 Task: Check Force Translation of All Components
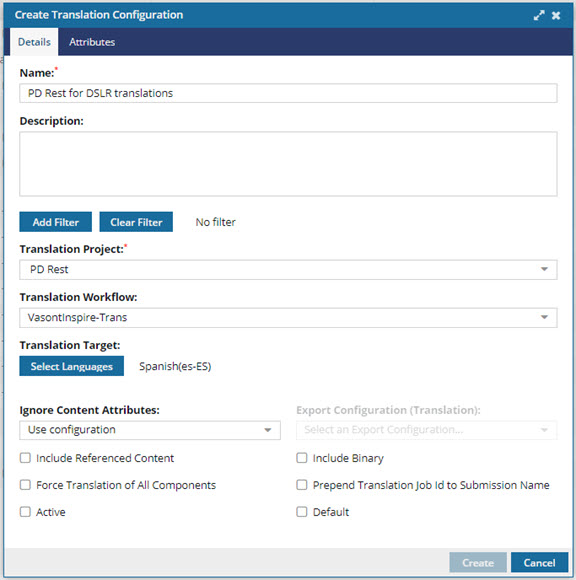pos(25,485)
